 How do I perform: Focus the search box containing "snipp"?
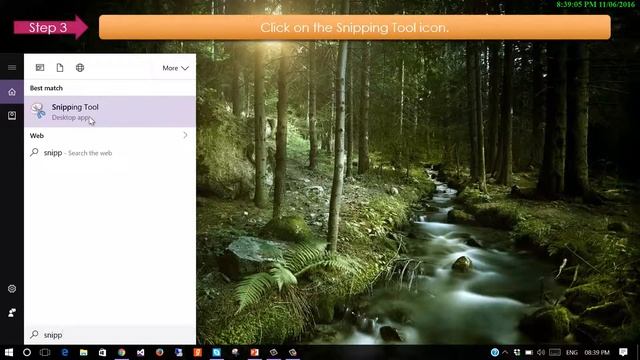(x=110, y=335)
